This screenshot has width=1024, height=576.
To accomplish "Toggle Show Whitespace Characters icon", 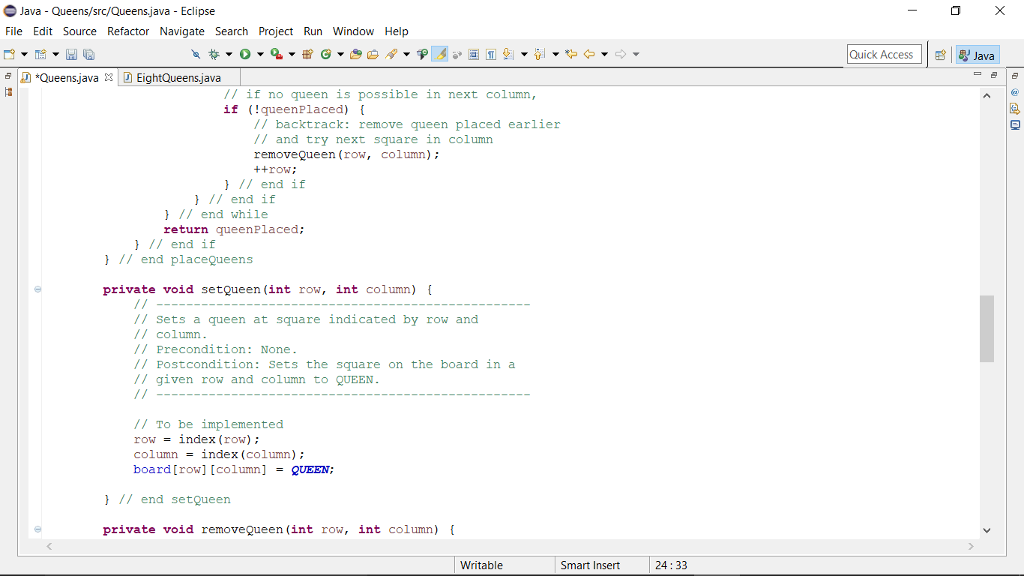I will point(491,54).
